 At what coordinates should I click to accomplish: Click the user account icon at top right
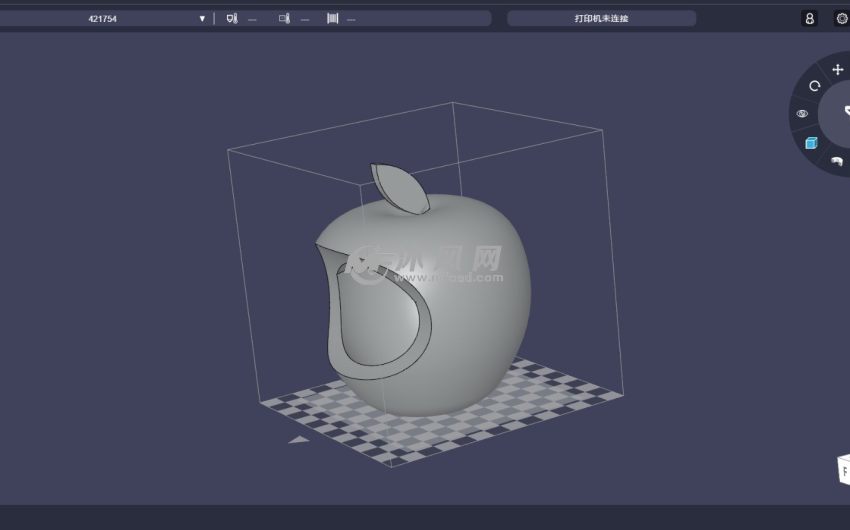click(809, 18)
